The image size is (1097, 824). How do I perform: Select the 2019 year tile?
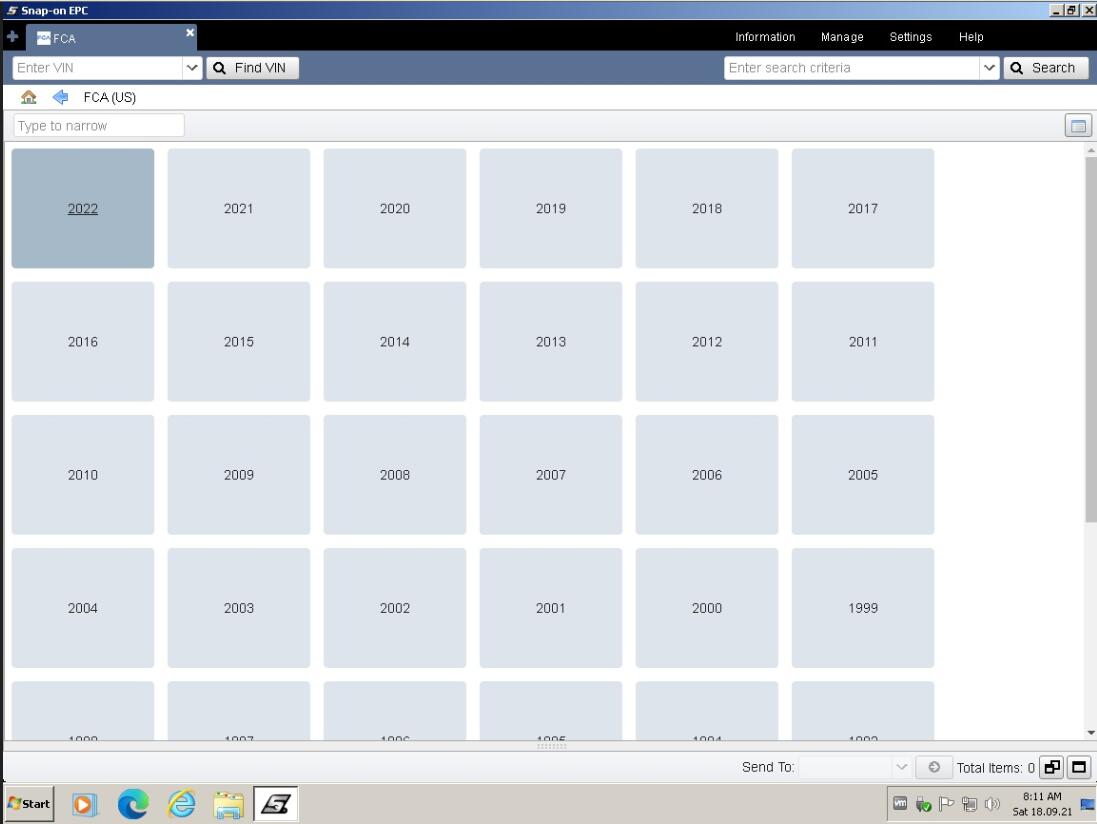tap(551, 208)
